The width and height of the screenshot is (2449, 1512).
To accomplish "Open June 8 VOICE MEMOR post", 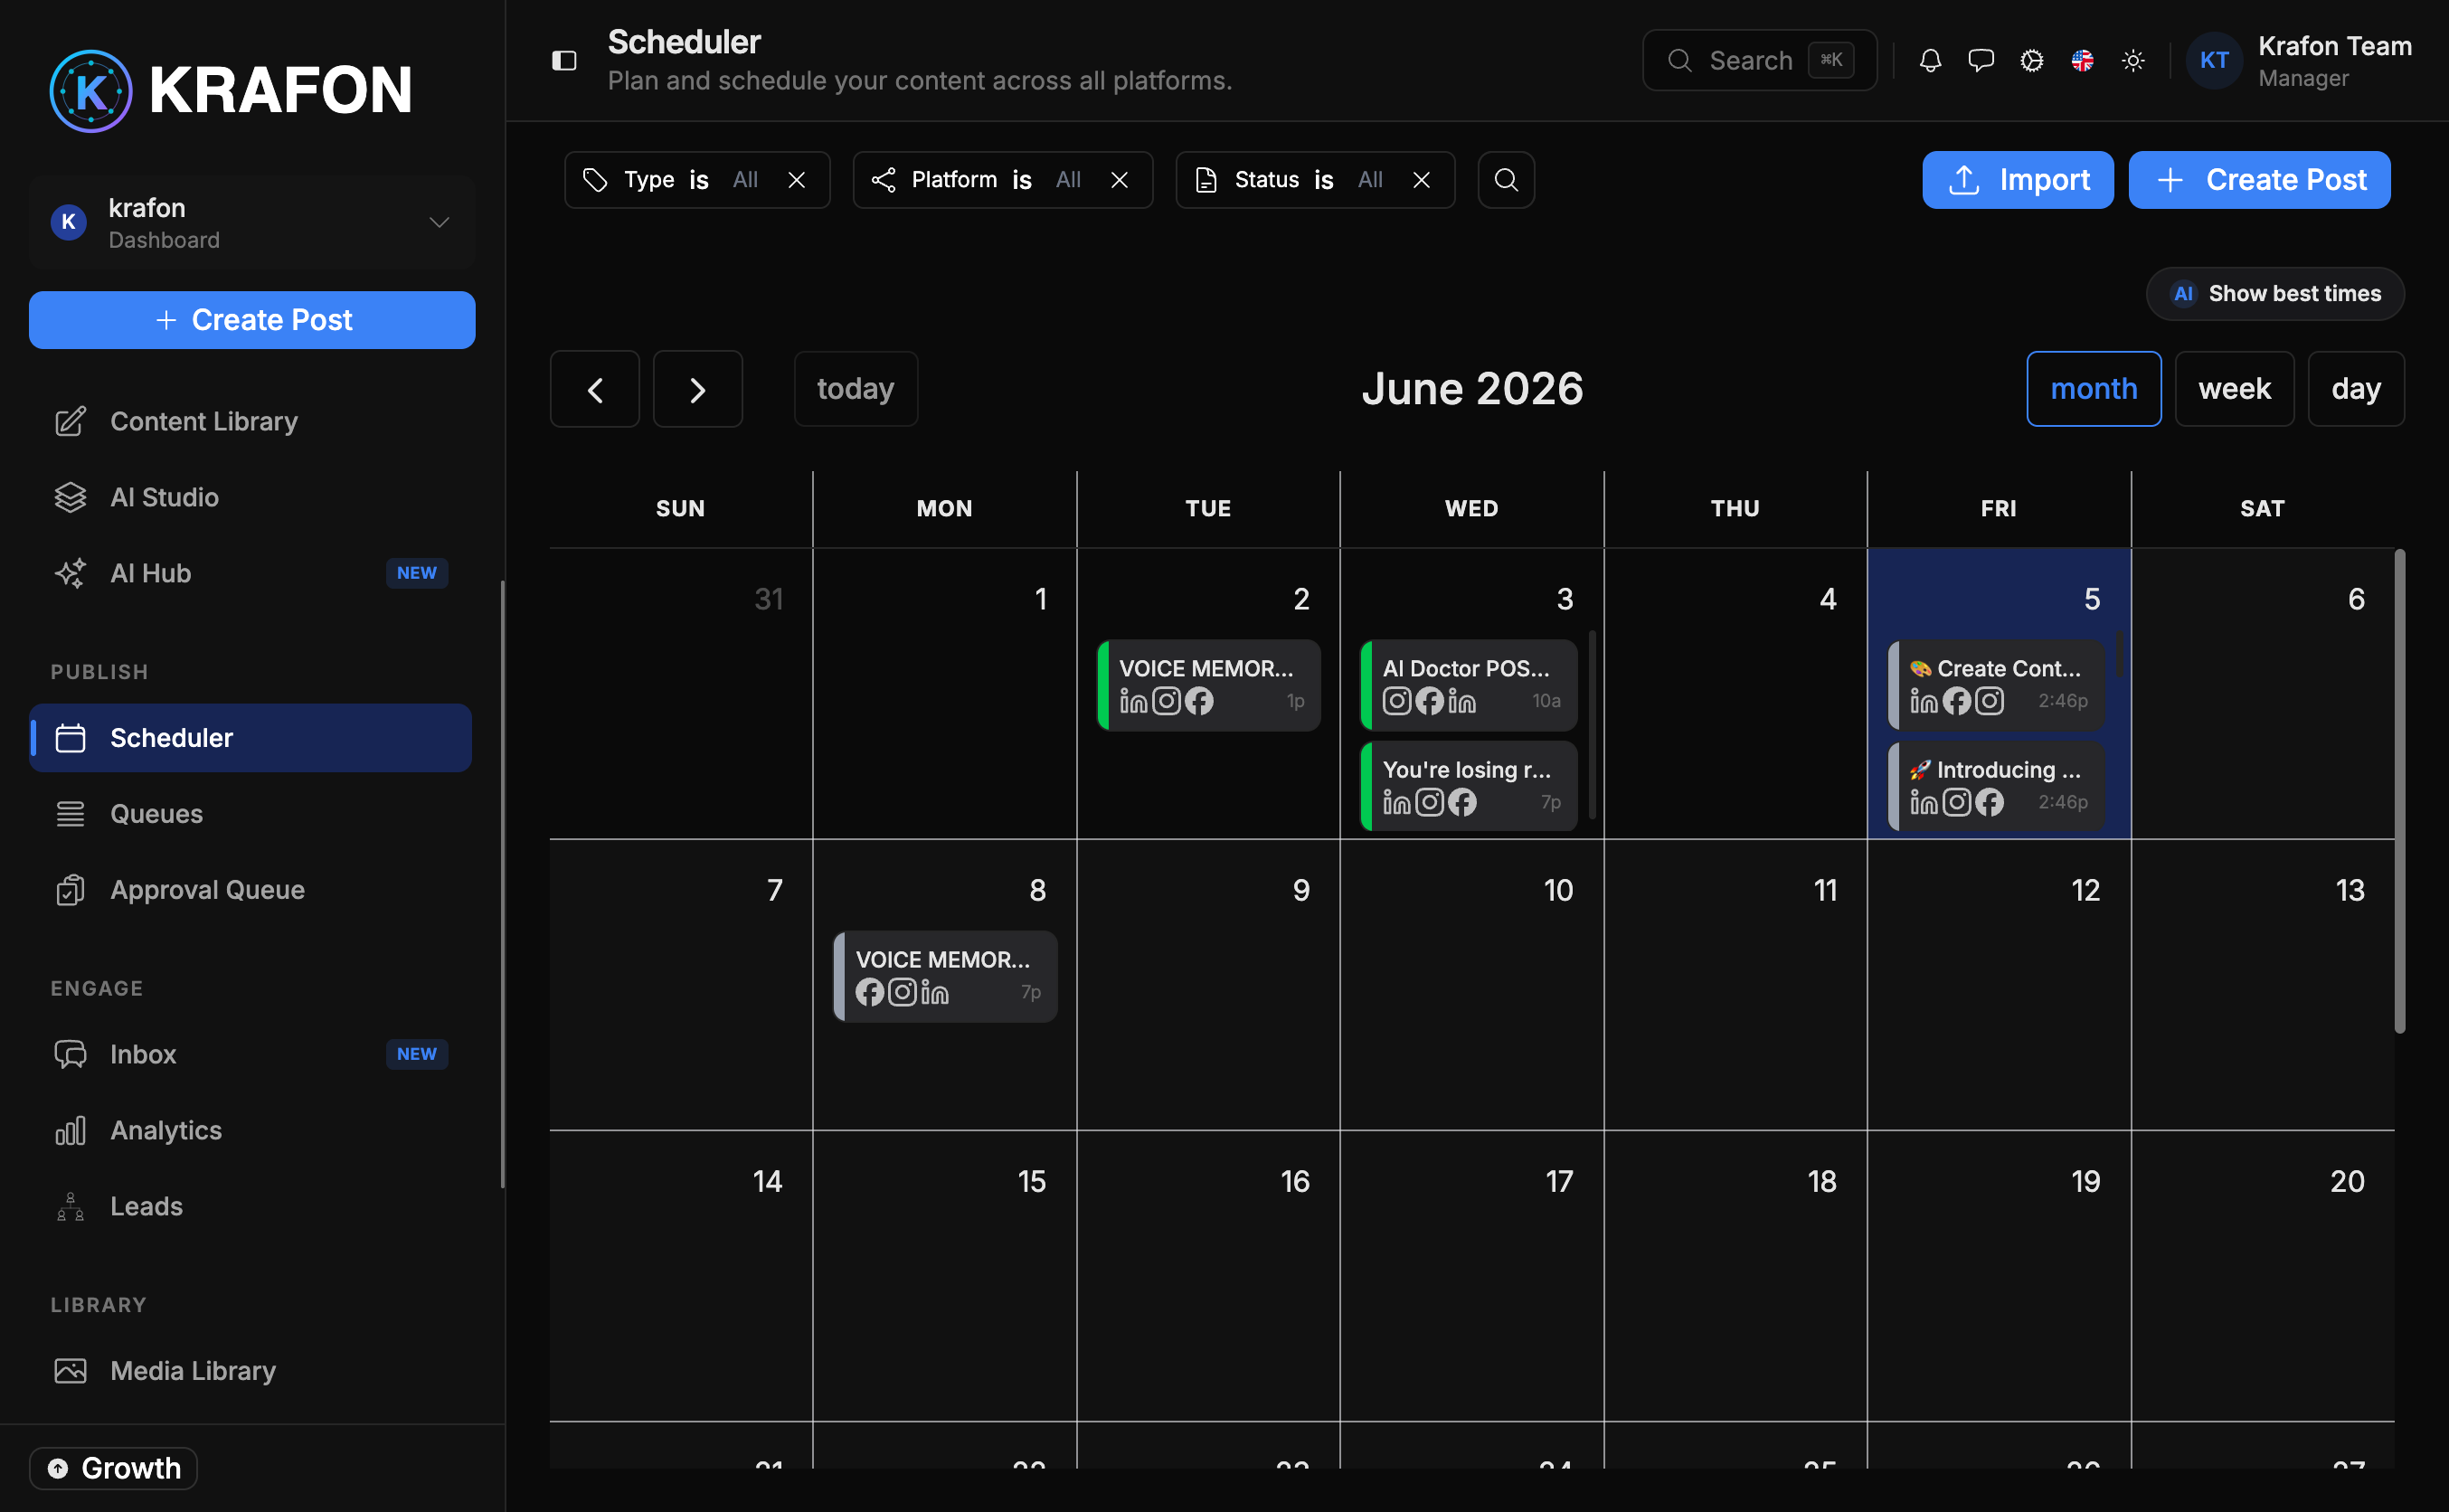I will pos(945,977).
